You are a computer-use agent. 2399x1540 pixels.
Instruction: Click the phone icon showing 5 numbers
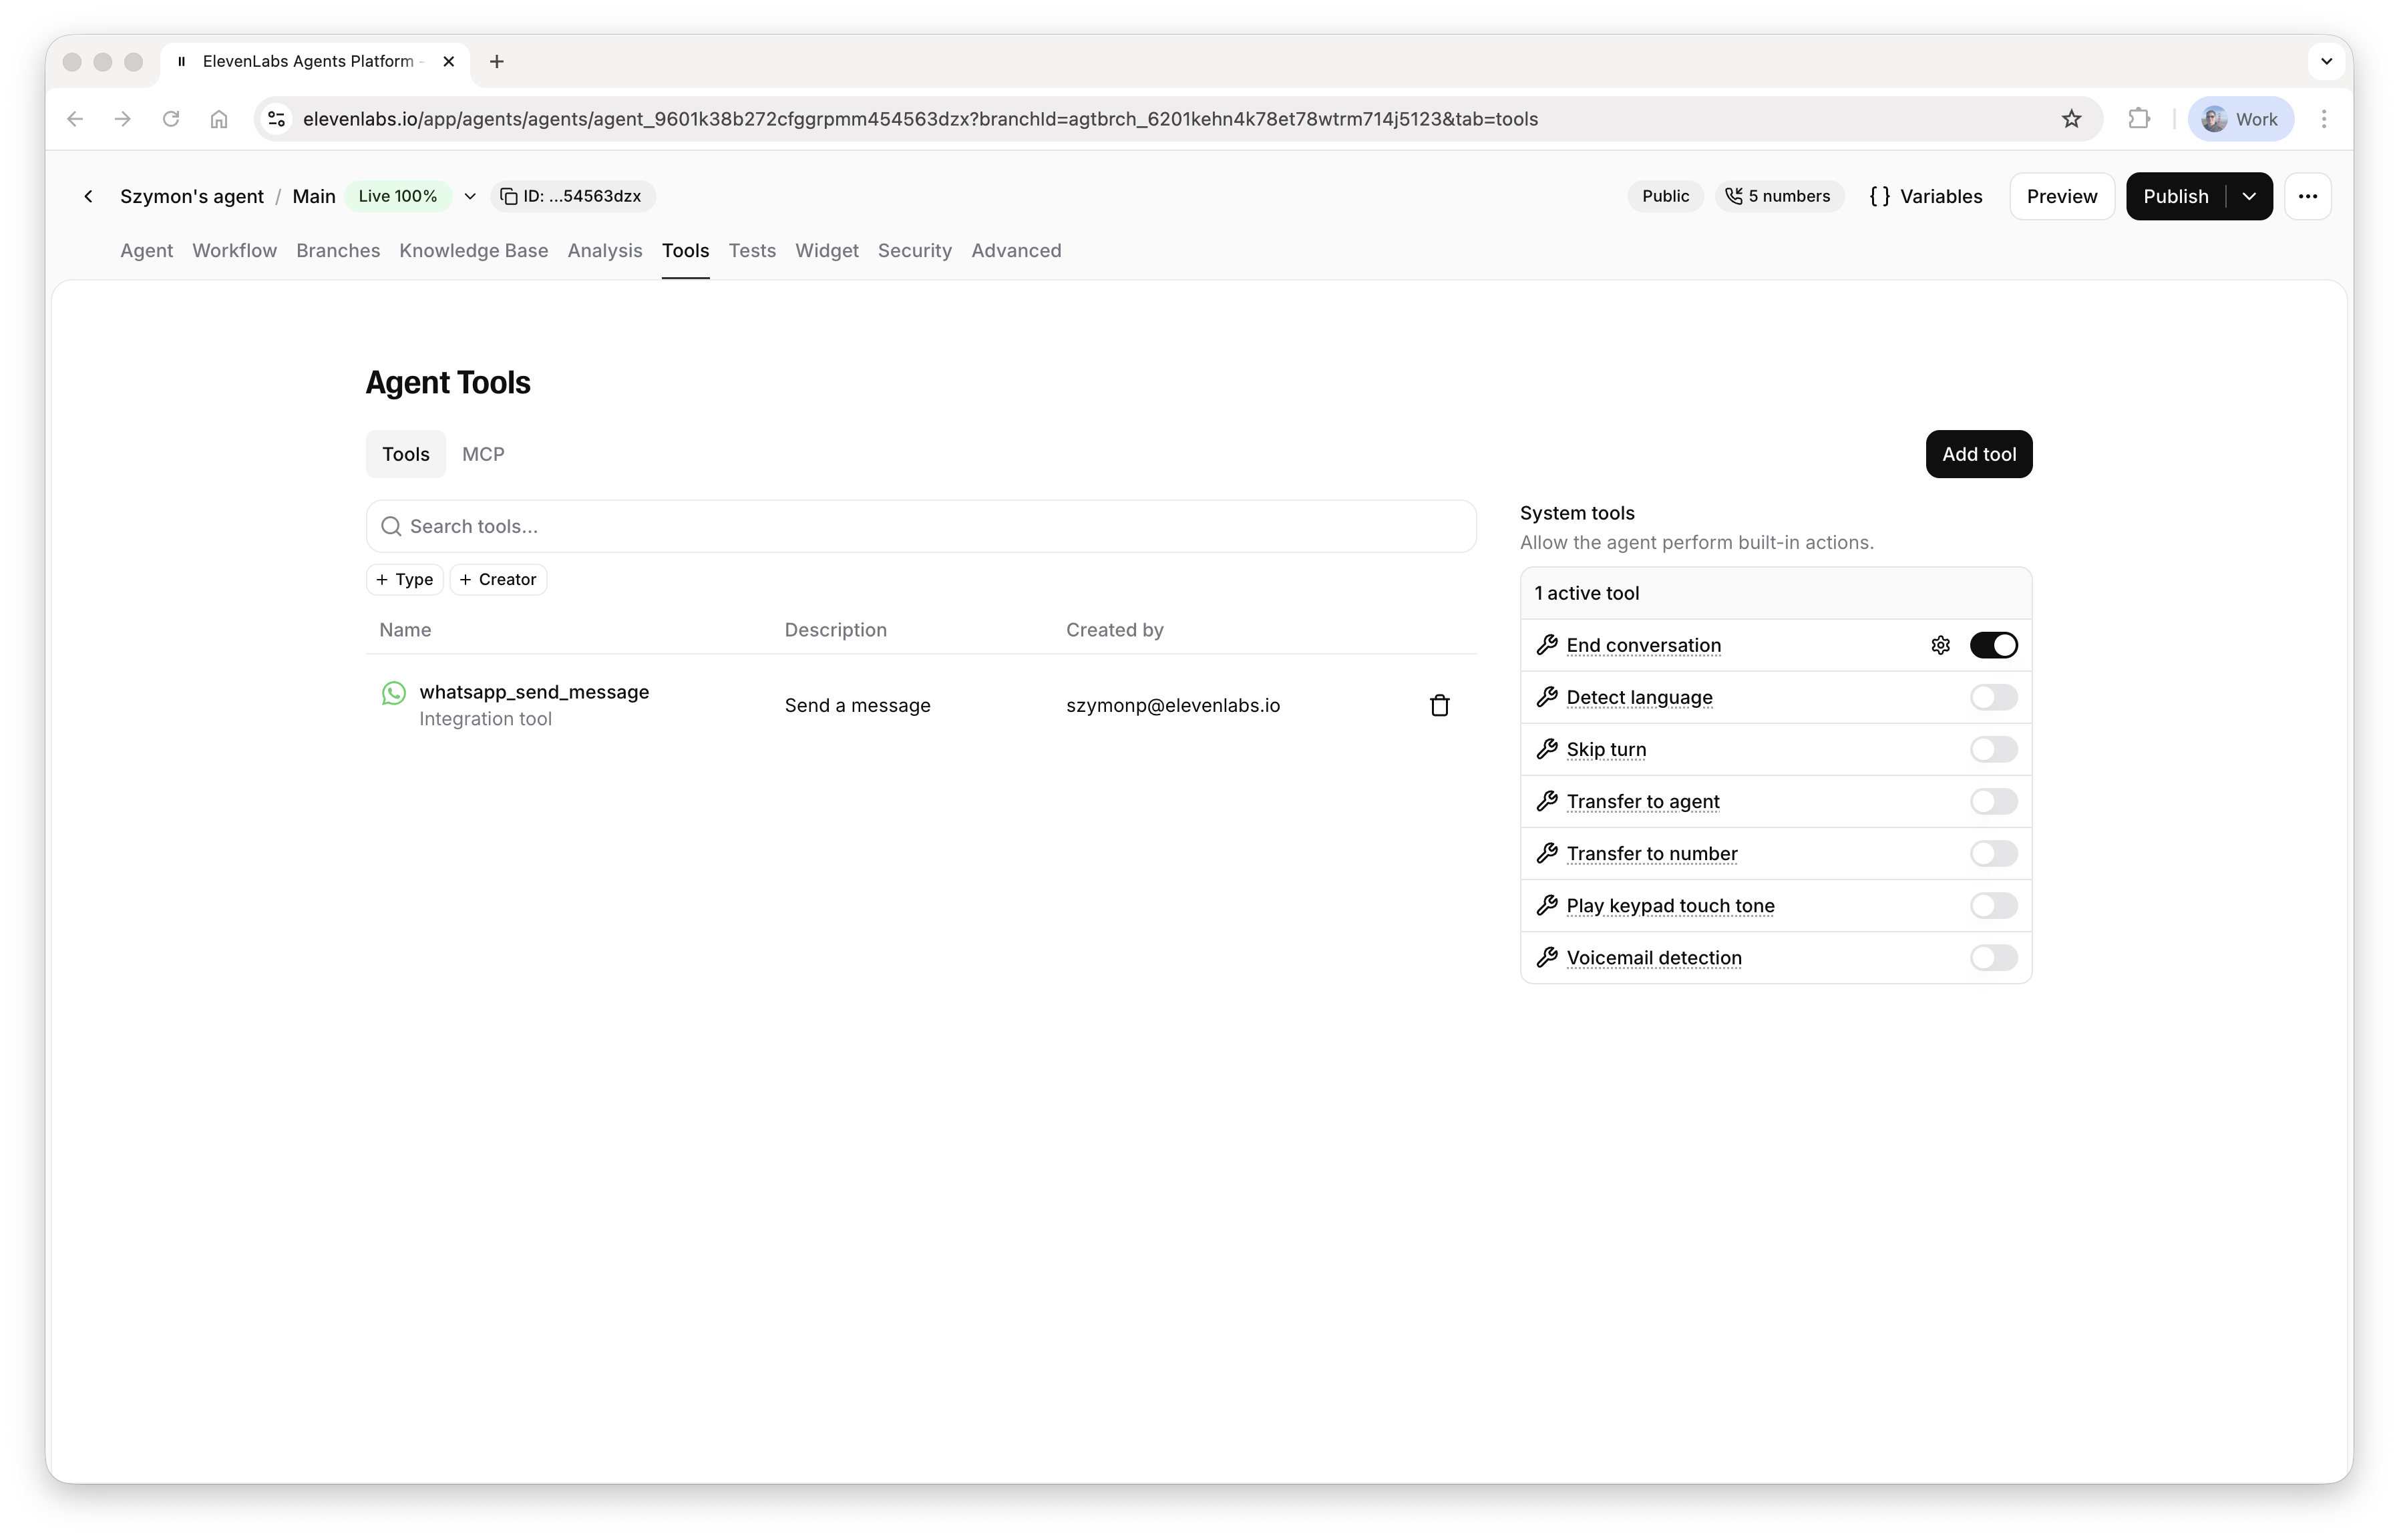pyautogui.click(x=1733, y=196)
